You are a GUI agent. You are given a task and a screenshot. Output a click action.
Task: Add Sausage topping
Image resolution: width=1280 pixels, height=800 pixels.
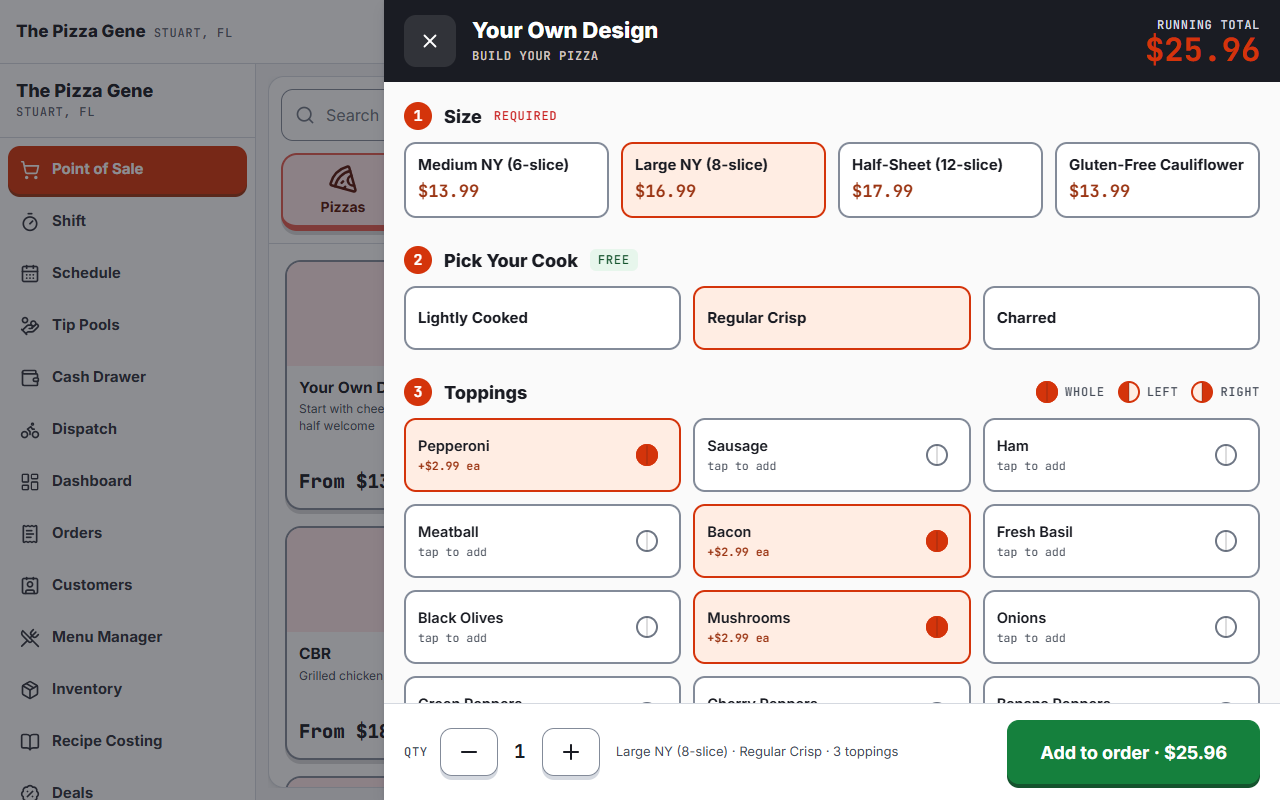832,455
